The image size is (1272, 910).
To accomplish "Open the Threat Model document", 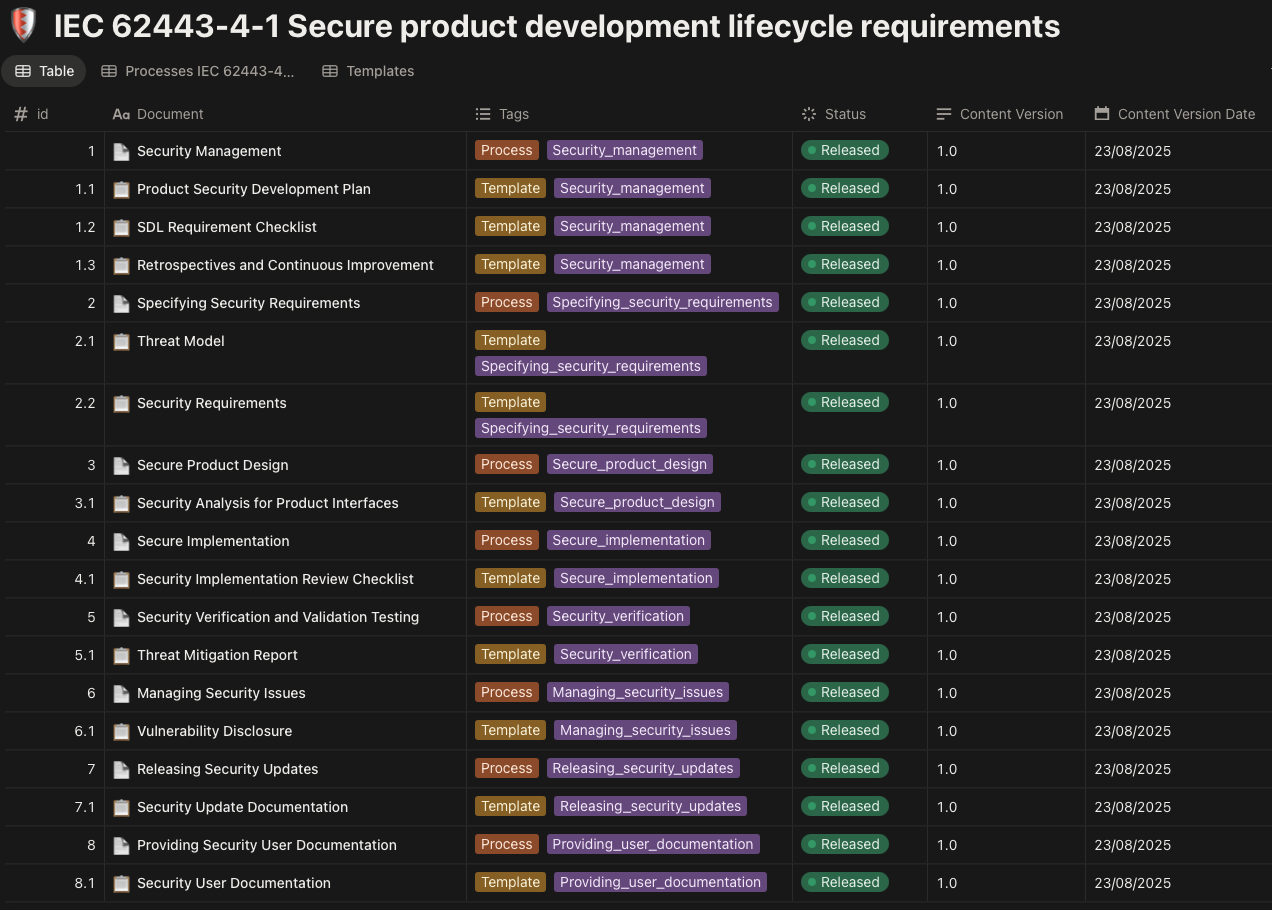I will pos(181,341).
